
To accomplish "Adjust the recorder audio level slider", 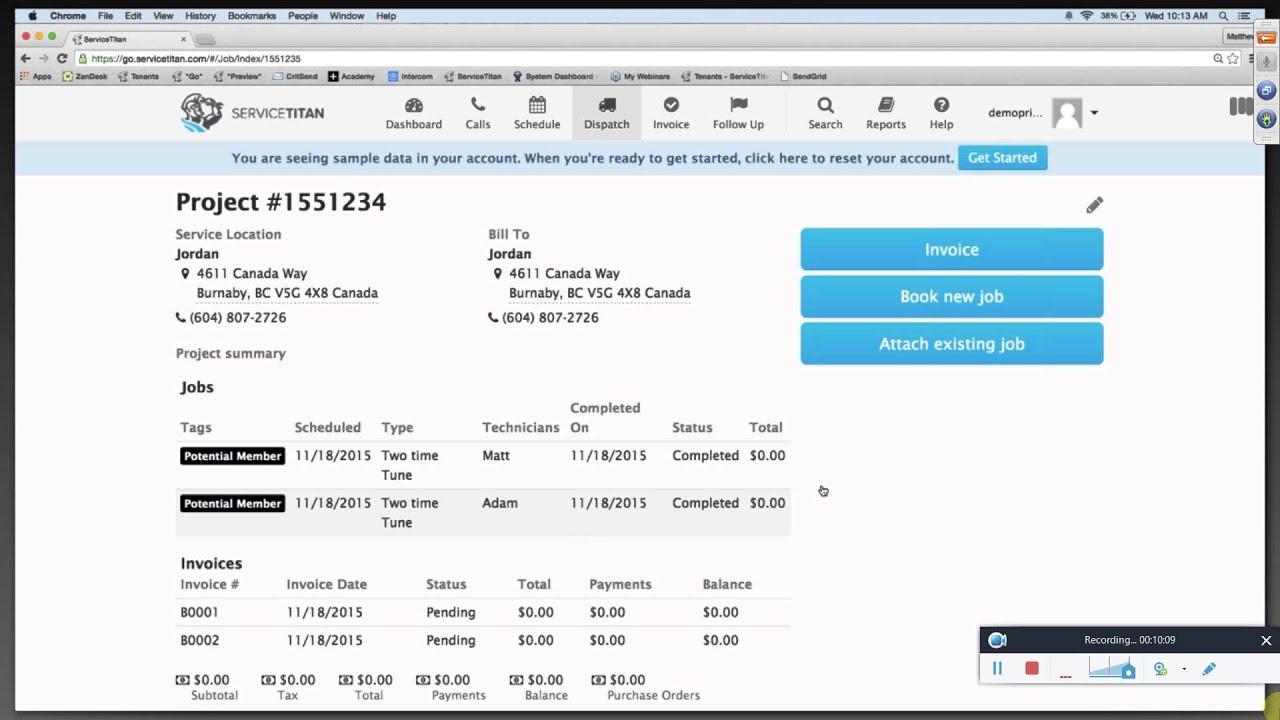I will [x=1111, y=668].
